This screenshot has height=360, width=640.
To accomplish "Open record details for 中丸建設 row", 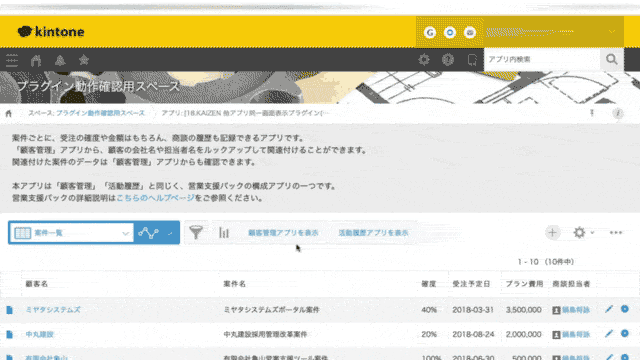I will click(x=9, y=335).
